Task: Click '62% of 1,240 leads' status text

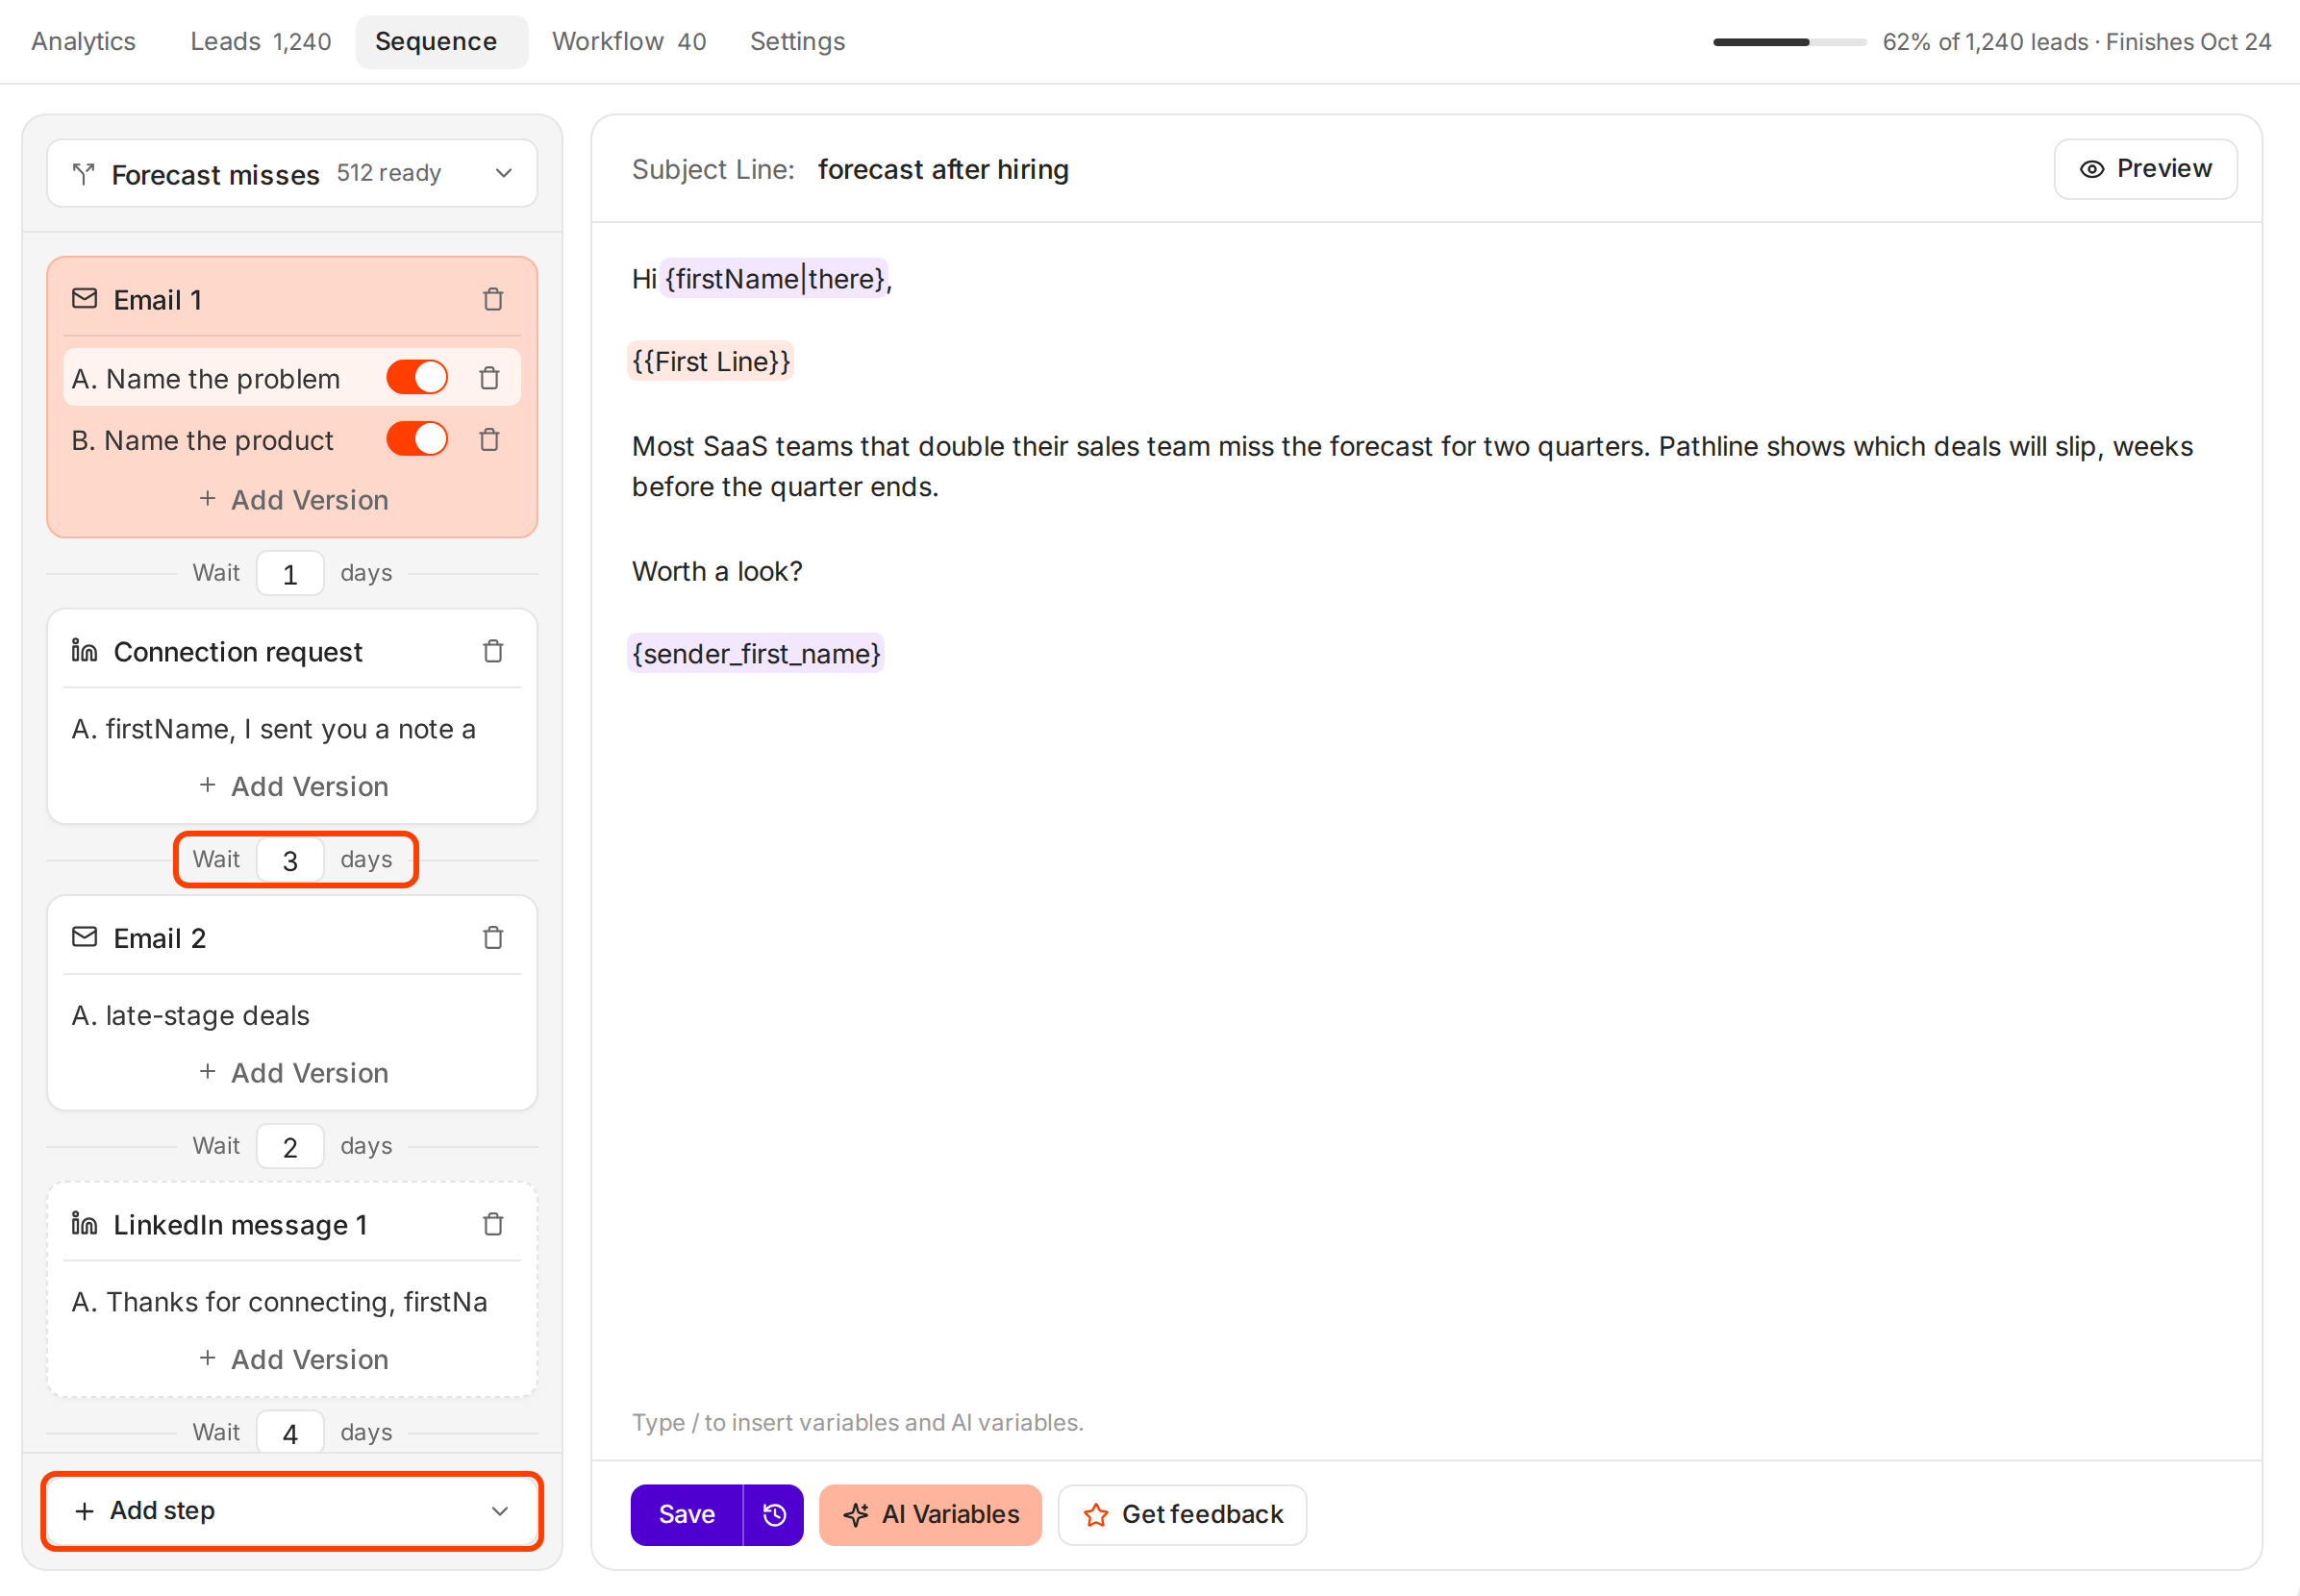Action: (1985, 42)
